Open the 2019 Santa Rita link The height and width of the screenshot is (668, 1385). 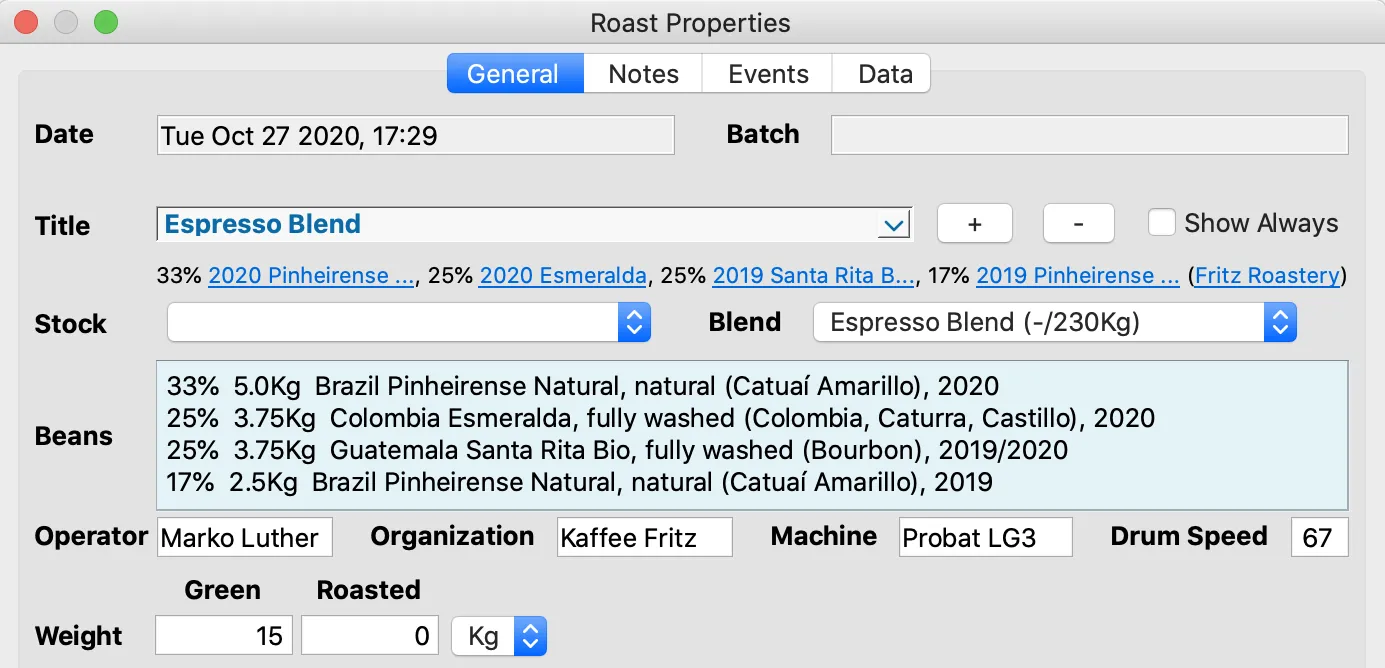click(x=814, y=276)
